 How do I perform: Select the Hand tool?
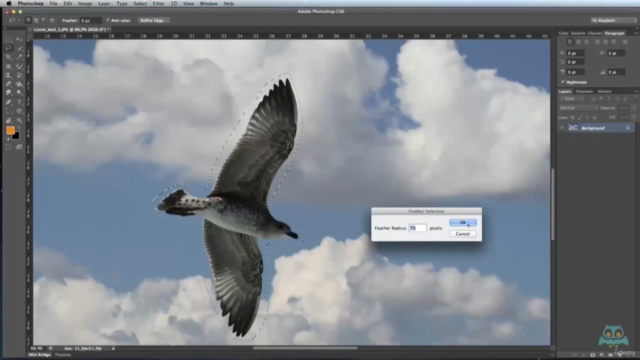(8, 120)
